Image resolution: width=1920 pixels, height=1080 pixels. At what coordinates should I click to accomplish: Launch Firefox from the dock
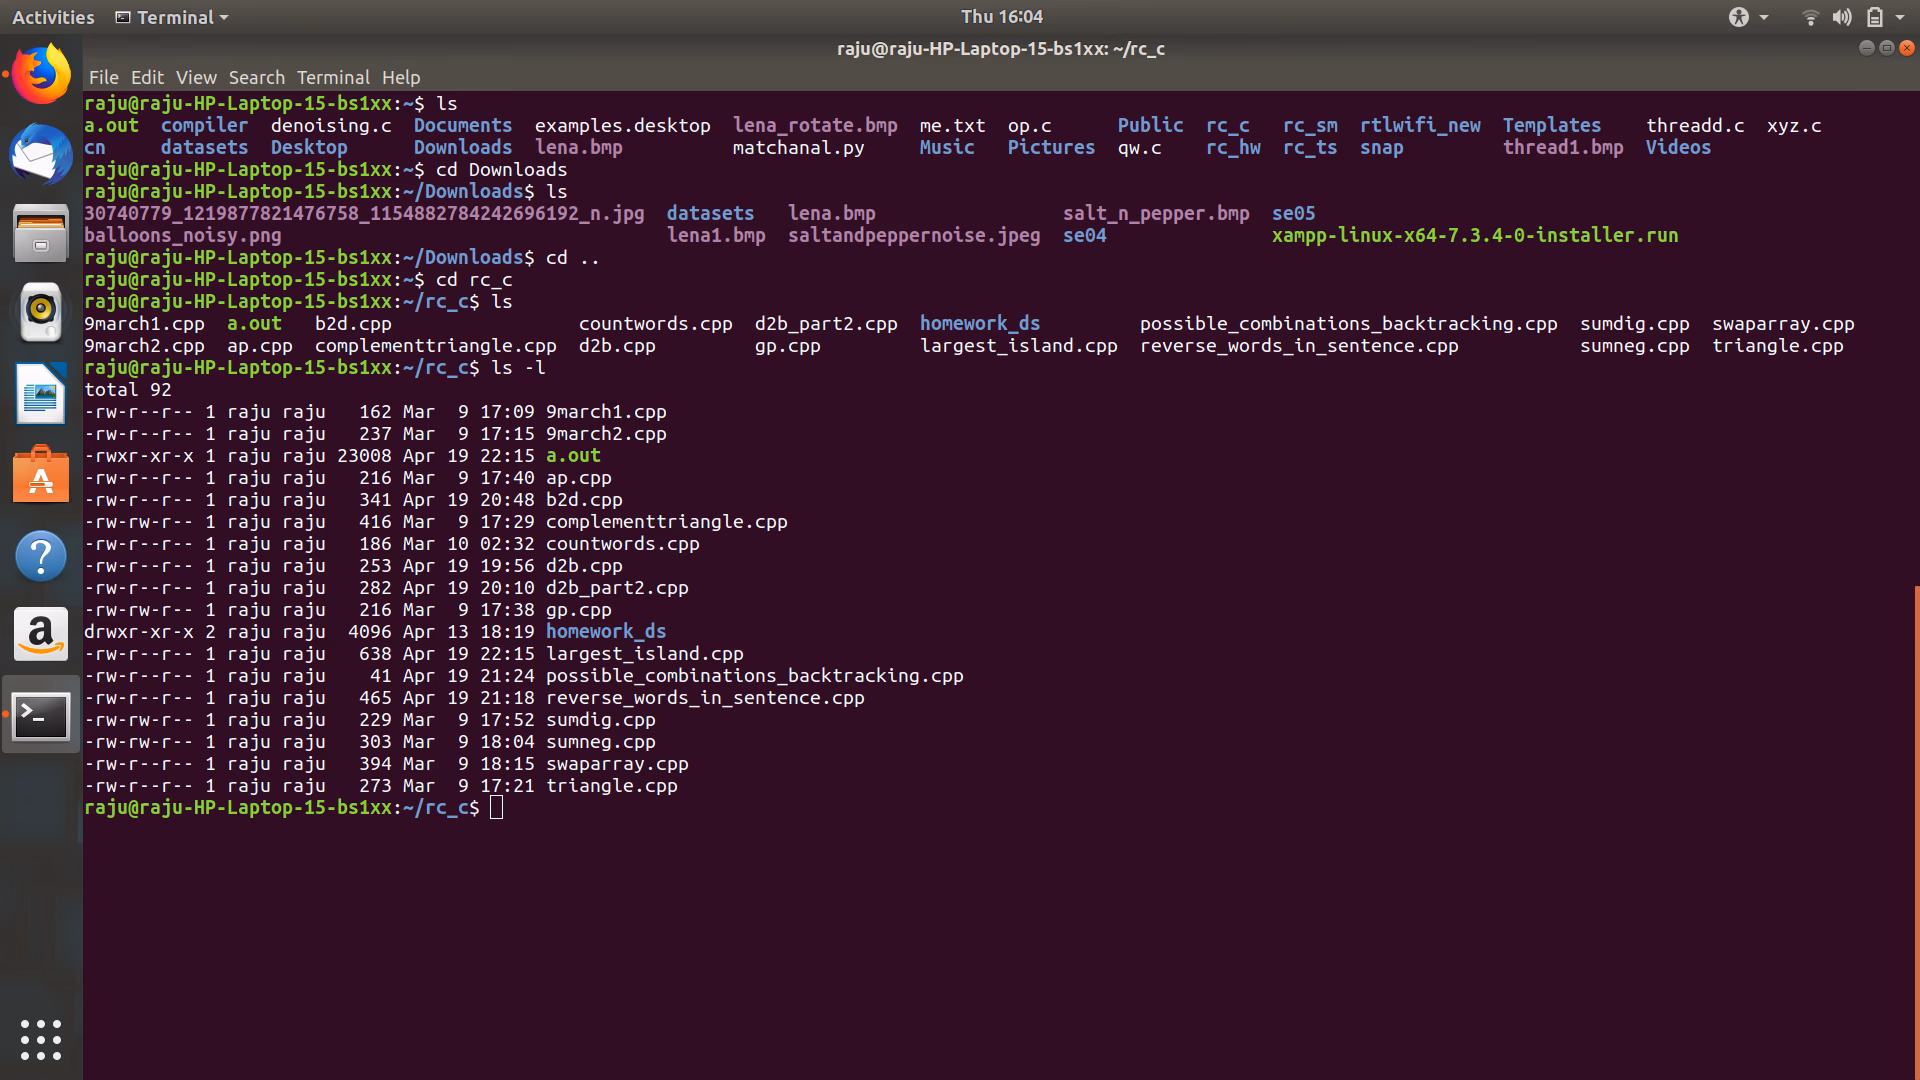[40, 72]
